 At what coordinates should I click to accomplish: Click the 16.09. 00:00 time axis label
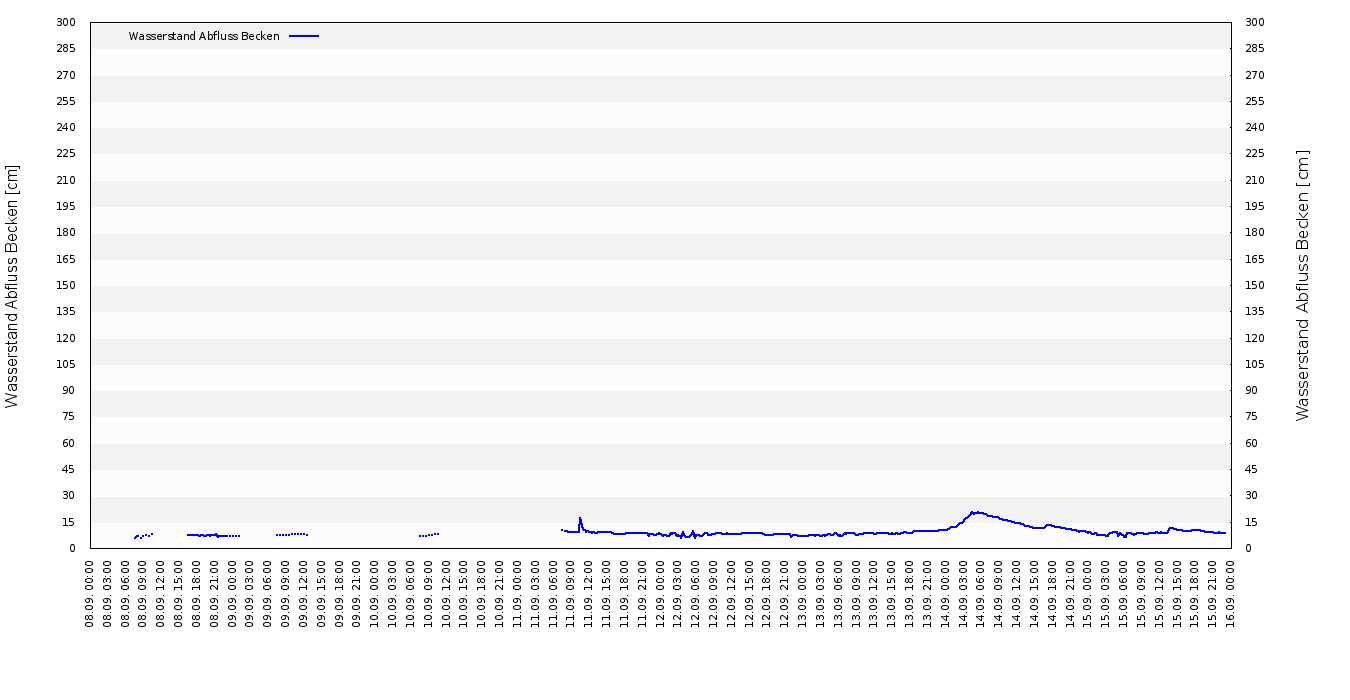coord(1230,591)
